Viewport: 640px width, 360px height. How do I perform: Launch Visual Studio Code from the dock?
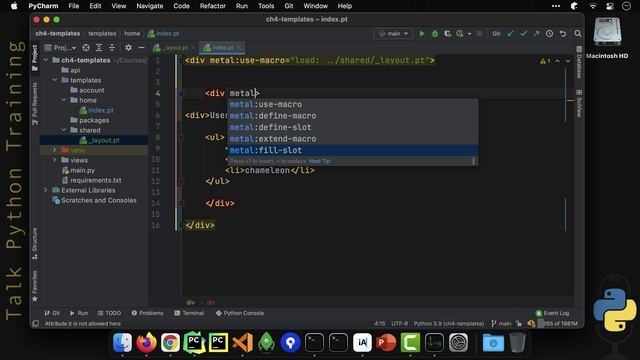pyautogui.click(x=242, y=342)
